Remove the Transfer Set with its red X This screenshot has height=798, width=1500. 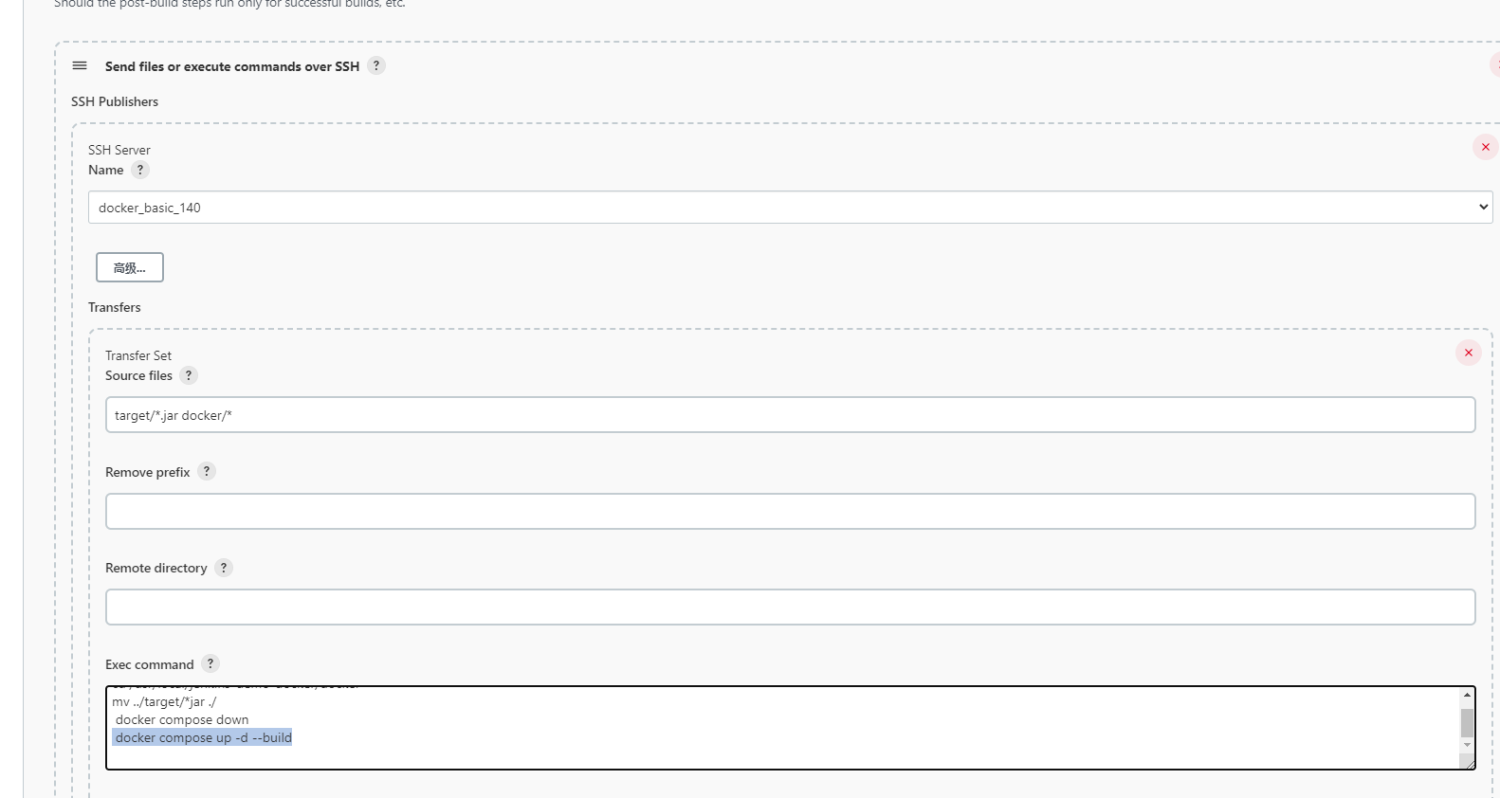pos(1468,353)
